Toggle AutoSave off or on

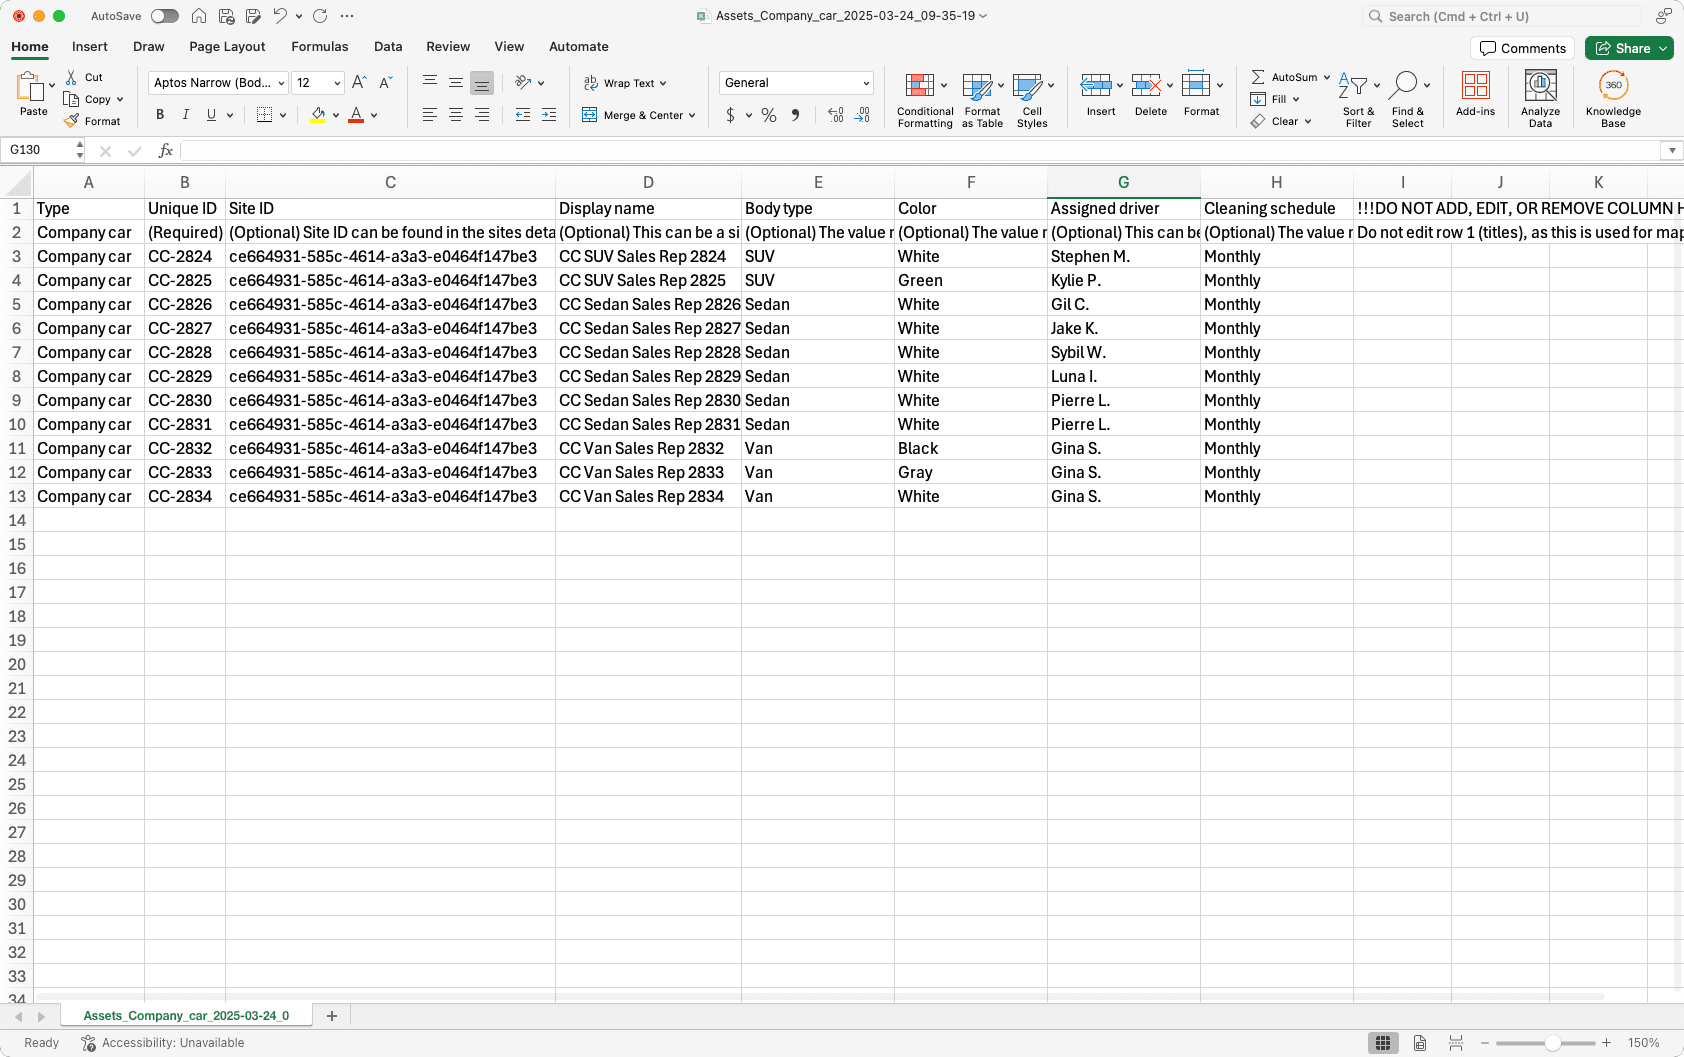click(163, 15)
